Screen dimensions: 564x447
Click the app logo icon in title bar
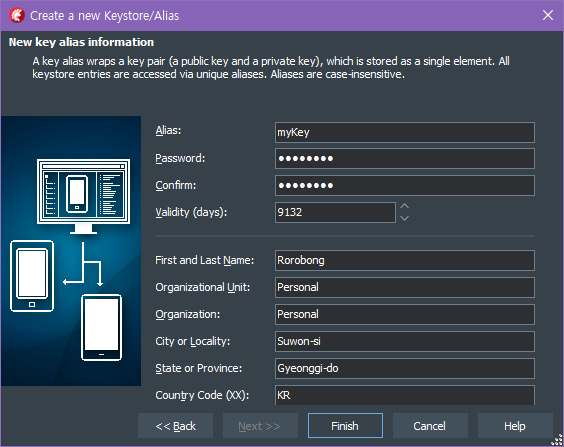[x=17, y=15]
